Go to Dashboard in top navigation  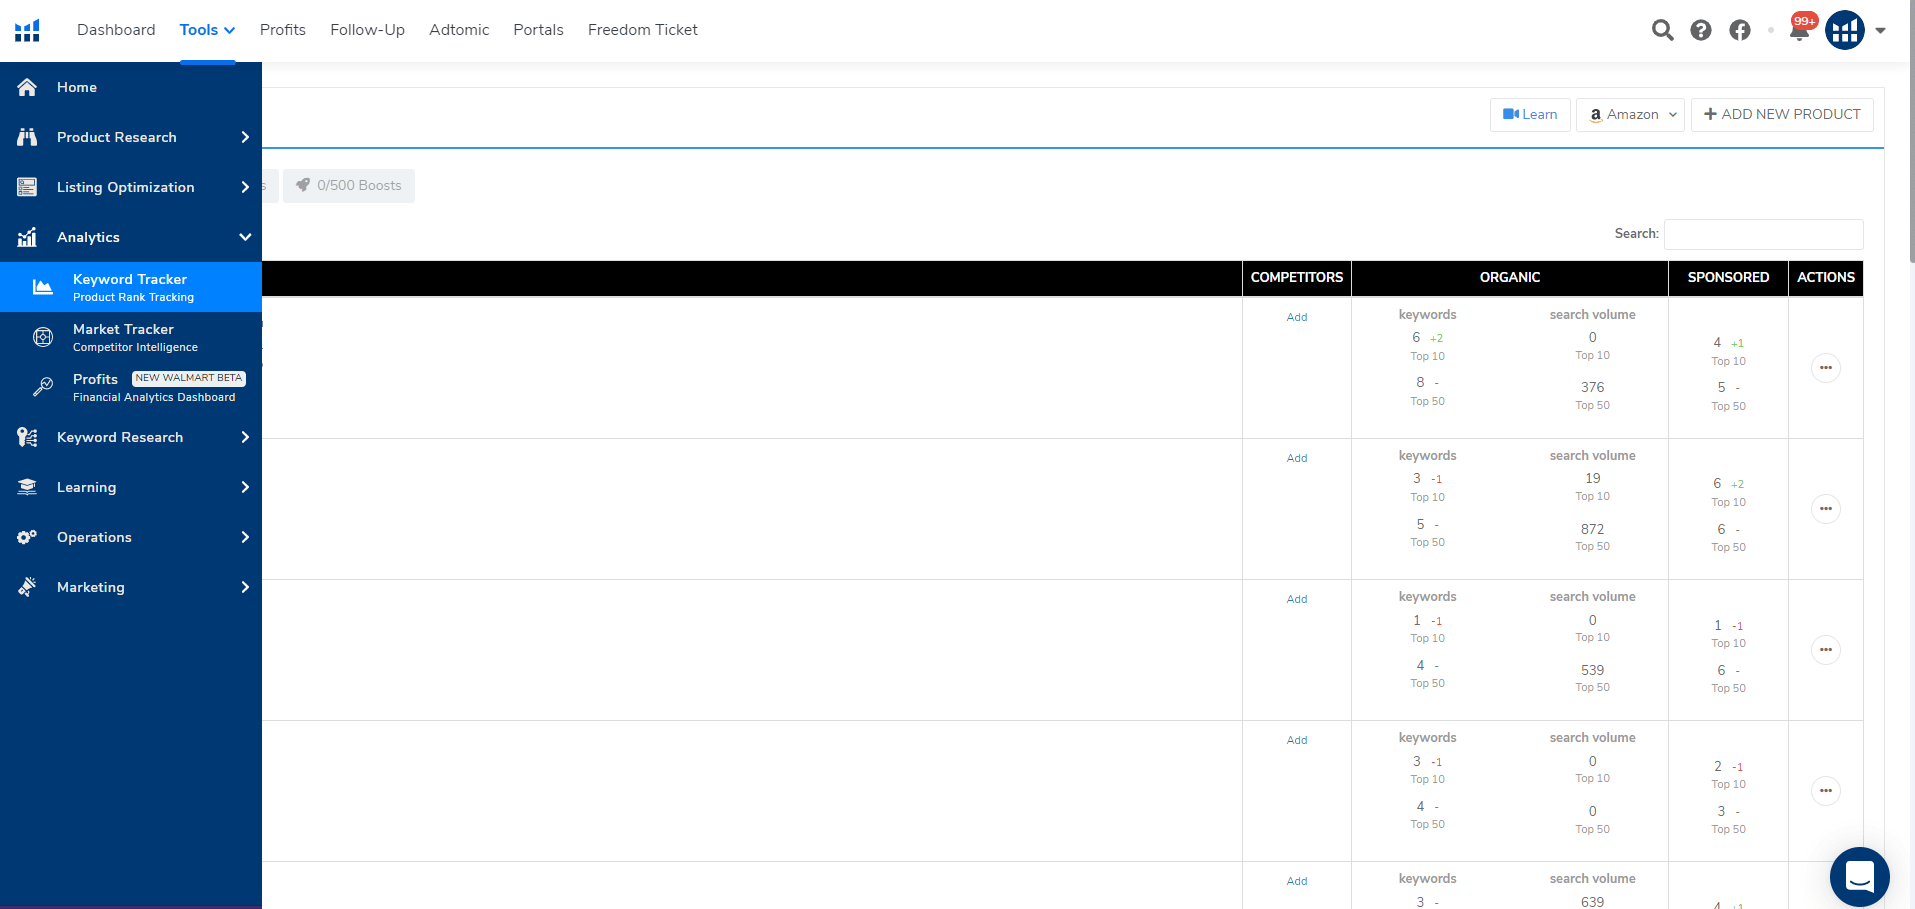click(x=116, y=30)
